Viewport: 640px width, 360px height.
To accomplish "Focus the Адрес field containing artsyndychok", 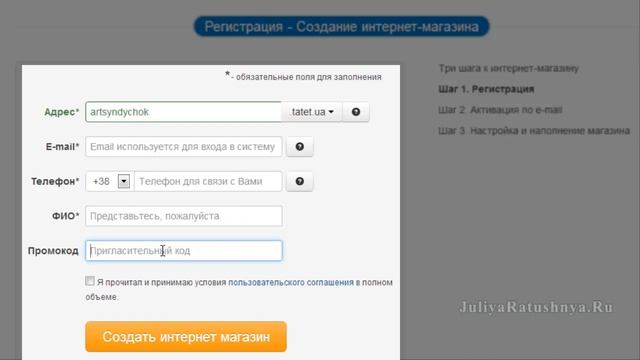I will tap(183, 112).
